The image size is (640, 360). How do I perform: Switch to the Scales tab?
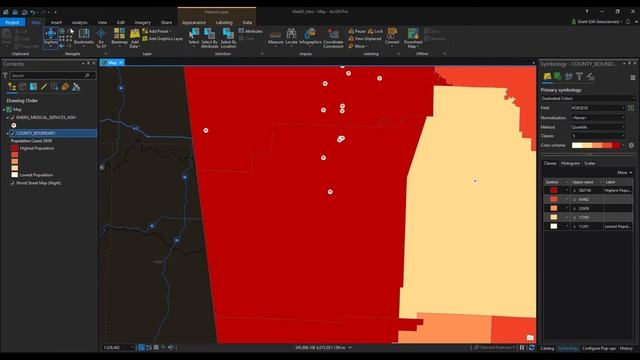[590, 163]
